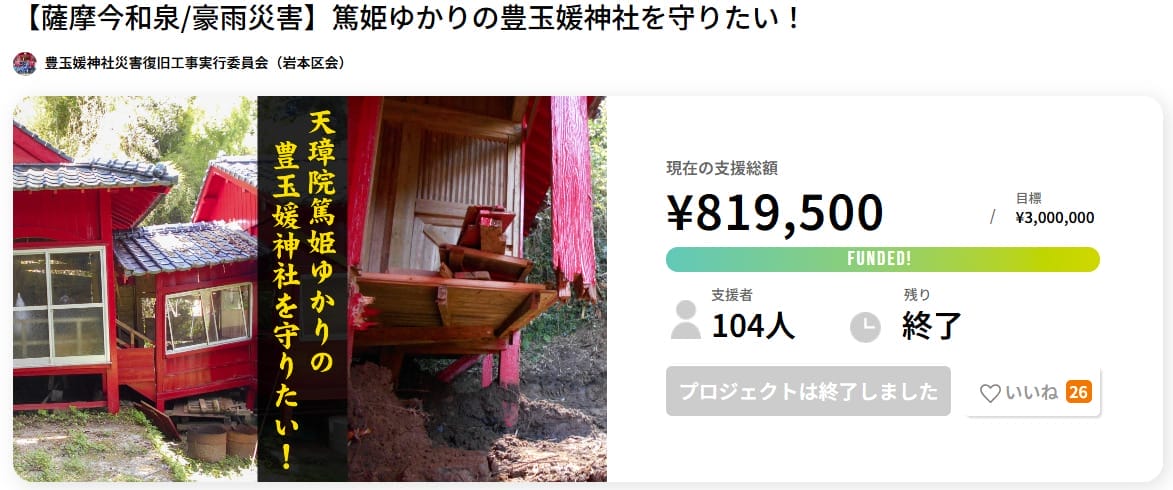The width and height of the screenshot is (1173, 490).
Task: Click the damaged red shrine photo on the right
Action: (x=477, y=289)
